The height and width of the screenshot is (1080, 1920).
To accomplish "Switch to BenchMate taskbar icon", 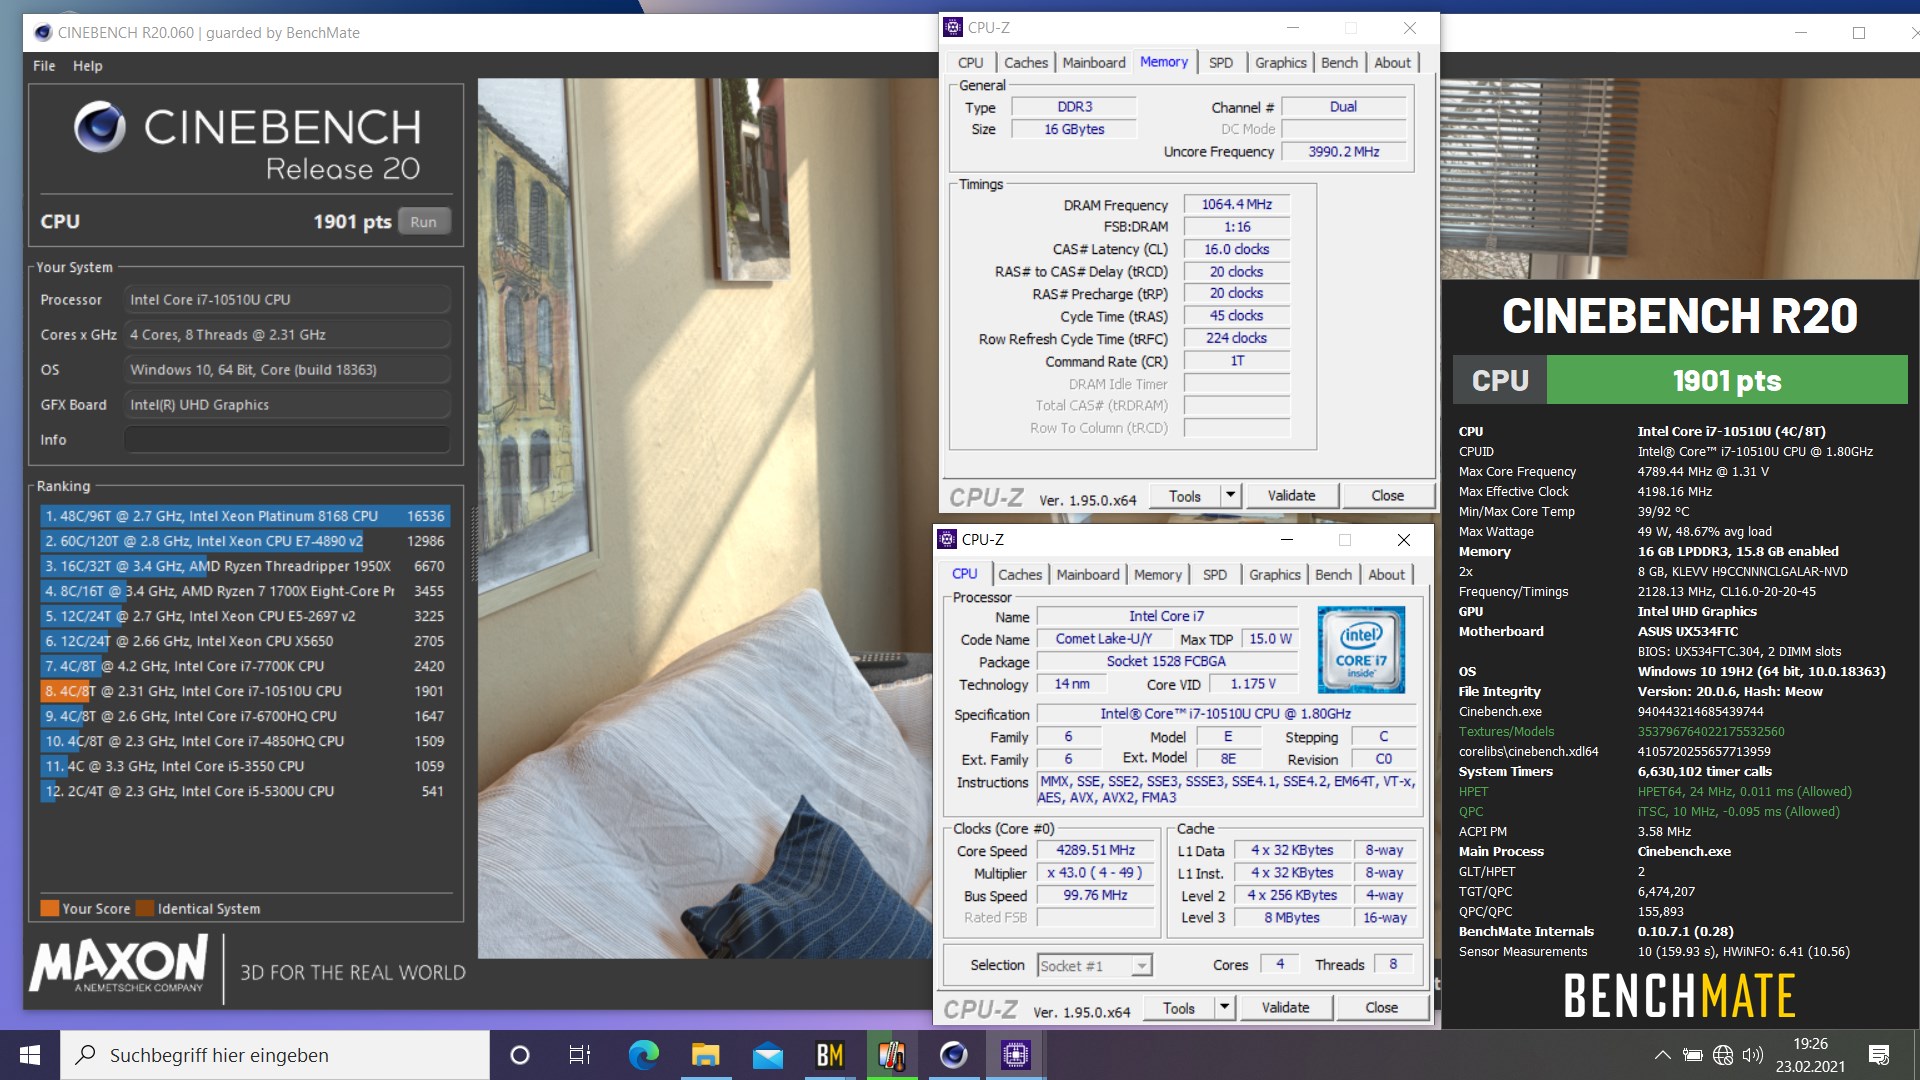I will [x=829, y=1055].
